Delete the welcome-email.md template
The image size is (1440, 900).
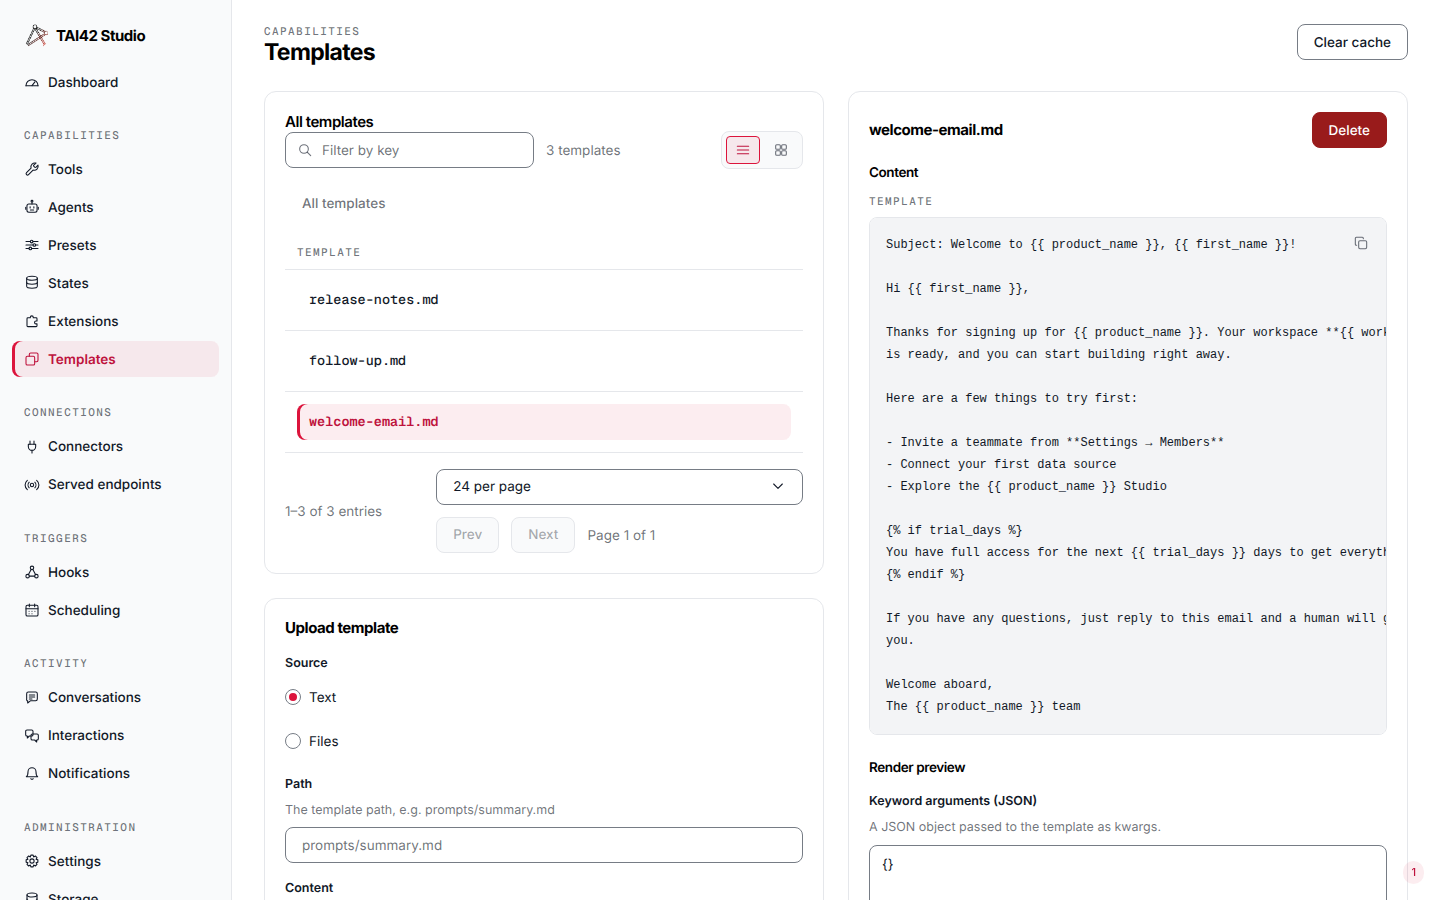pyautogui.click(x=1349, y=130)
